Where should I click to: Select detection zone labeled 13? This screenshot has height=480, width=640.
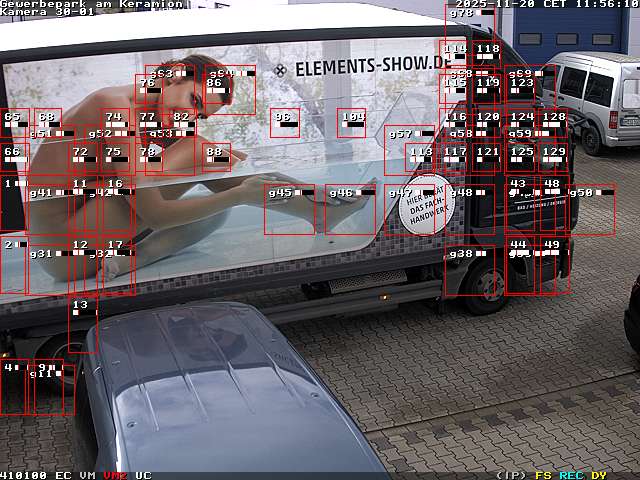pyautogui.click(x=83, y=325)
